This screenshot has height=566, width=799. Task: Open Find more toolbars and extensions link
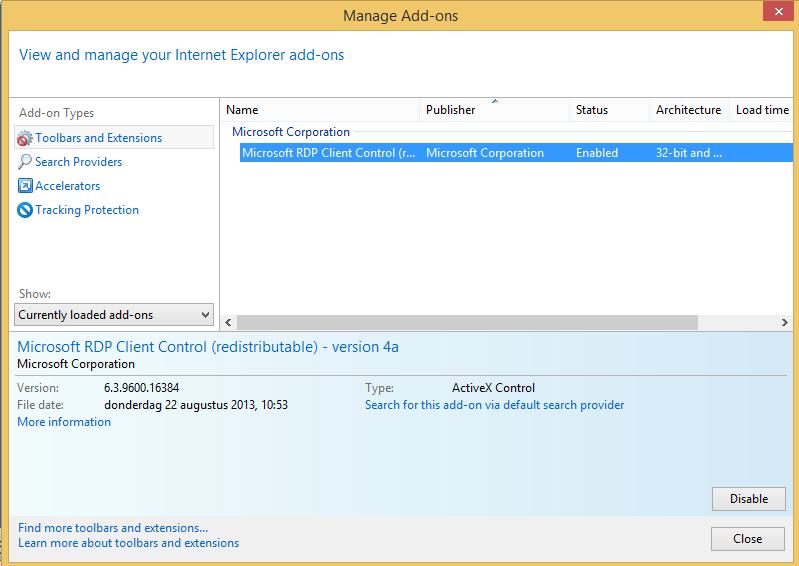coord(113,528)
